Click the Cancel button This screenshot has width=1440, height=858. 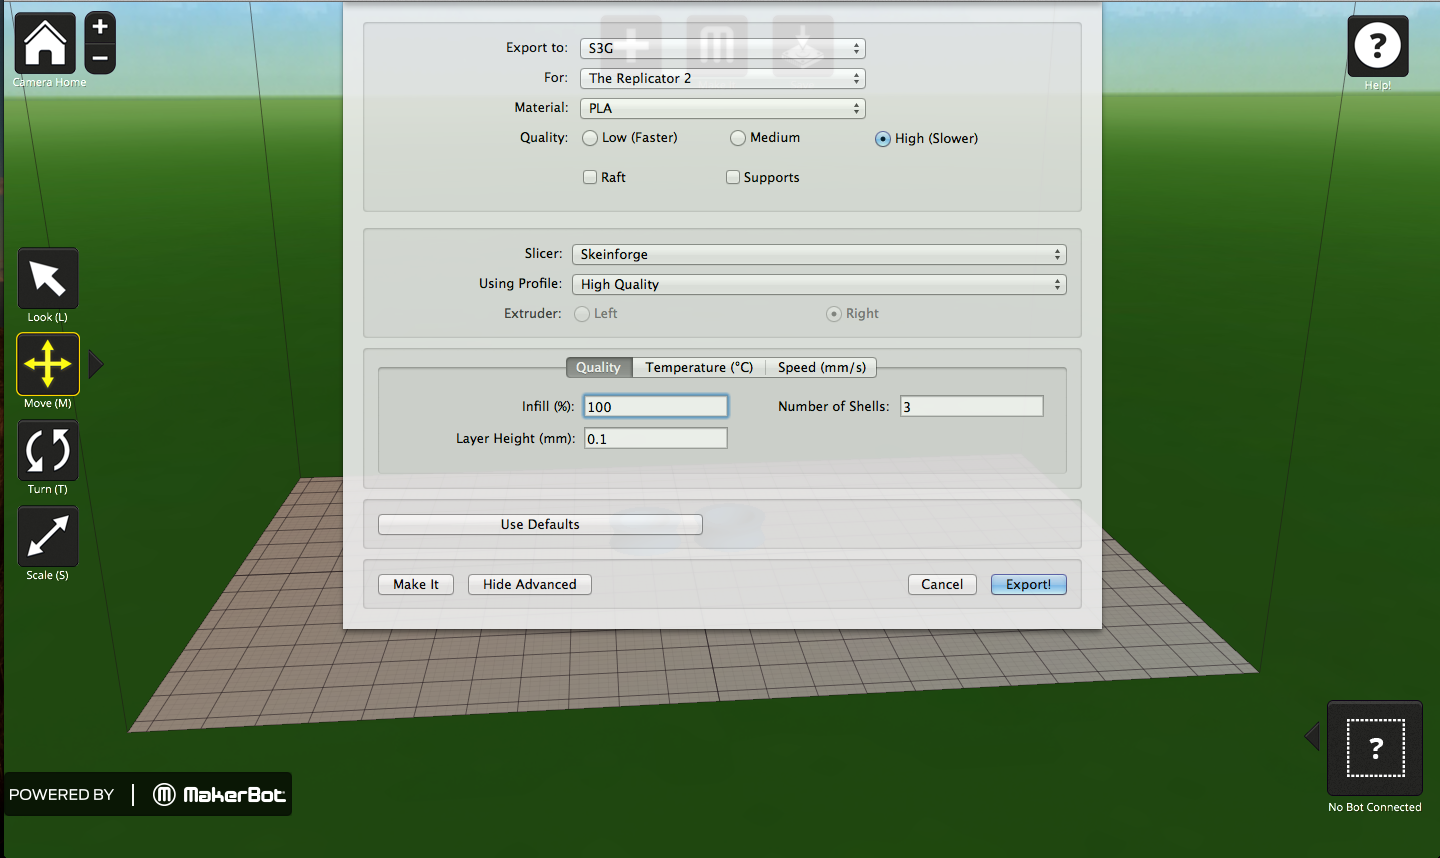tap(942, 584)
